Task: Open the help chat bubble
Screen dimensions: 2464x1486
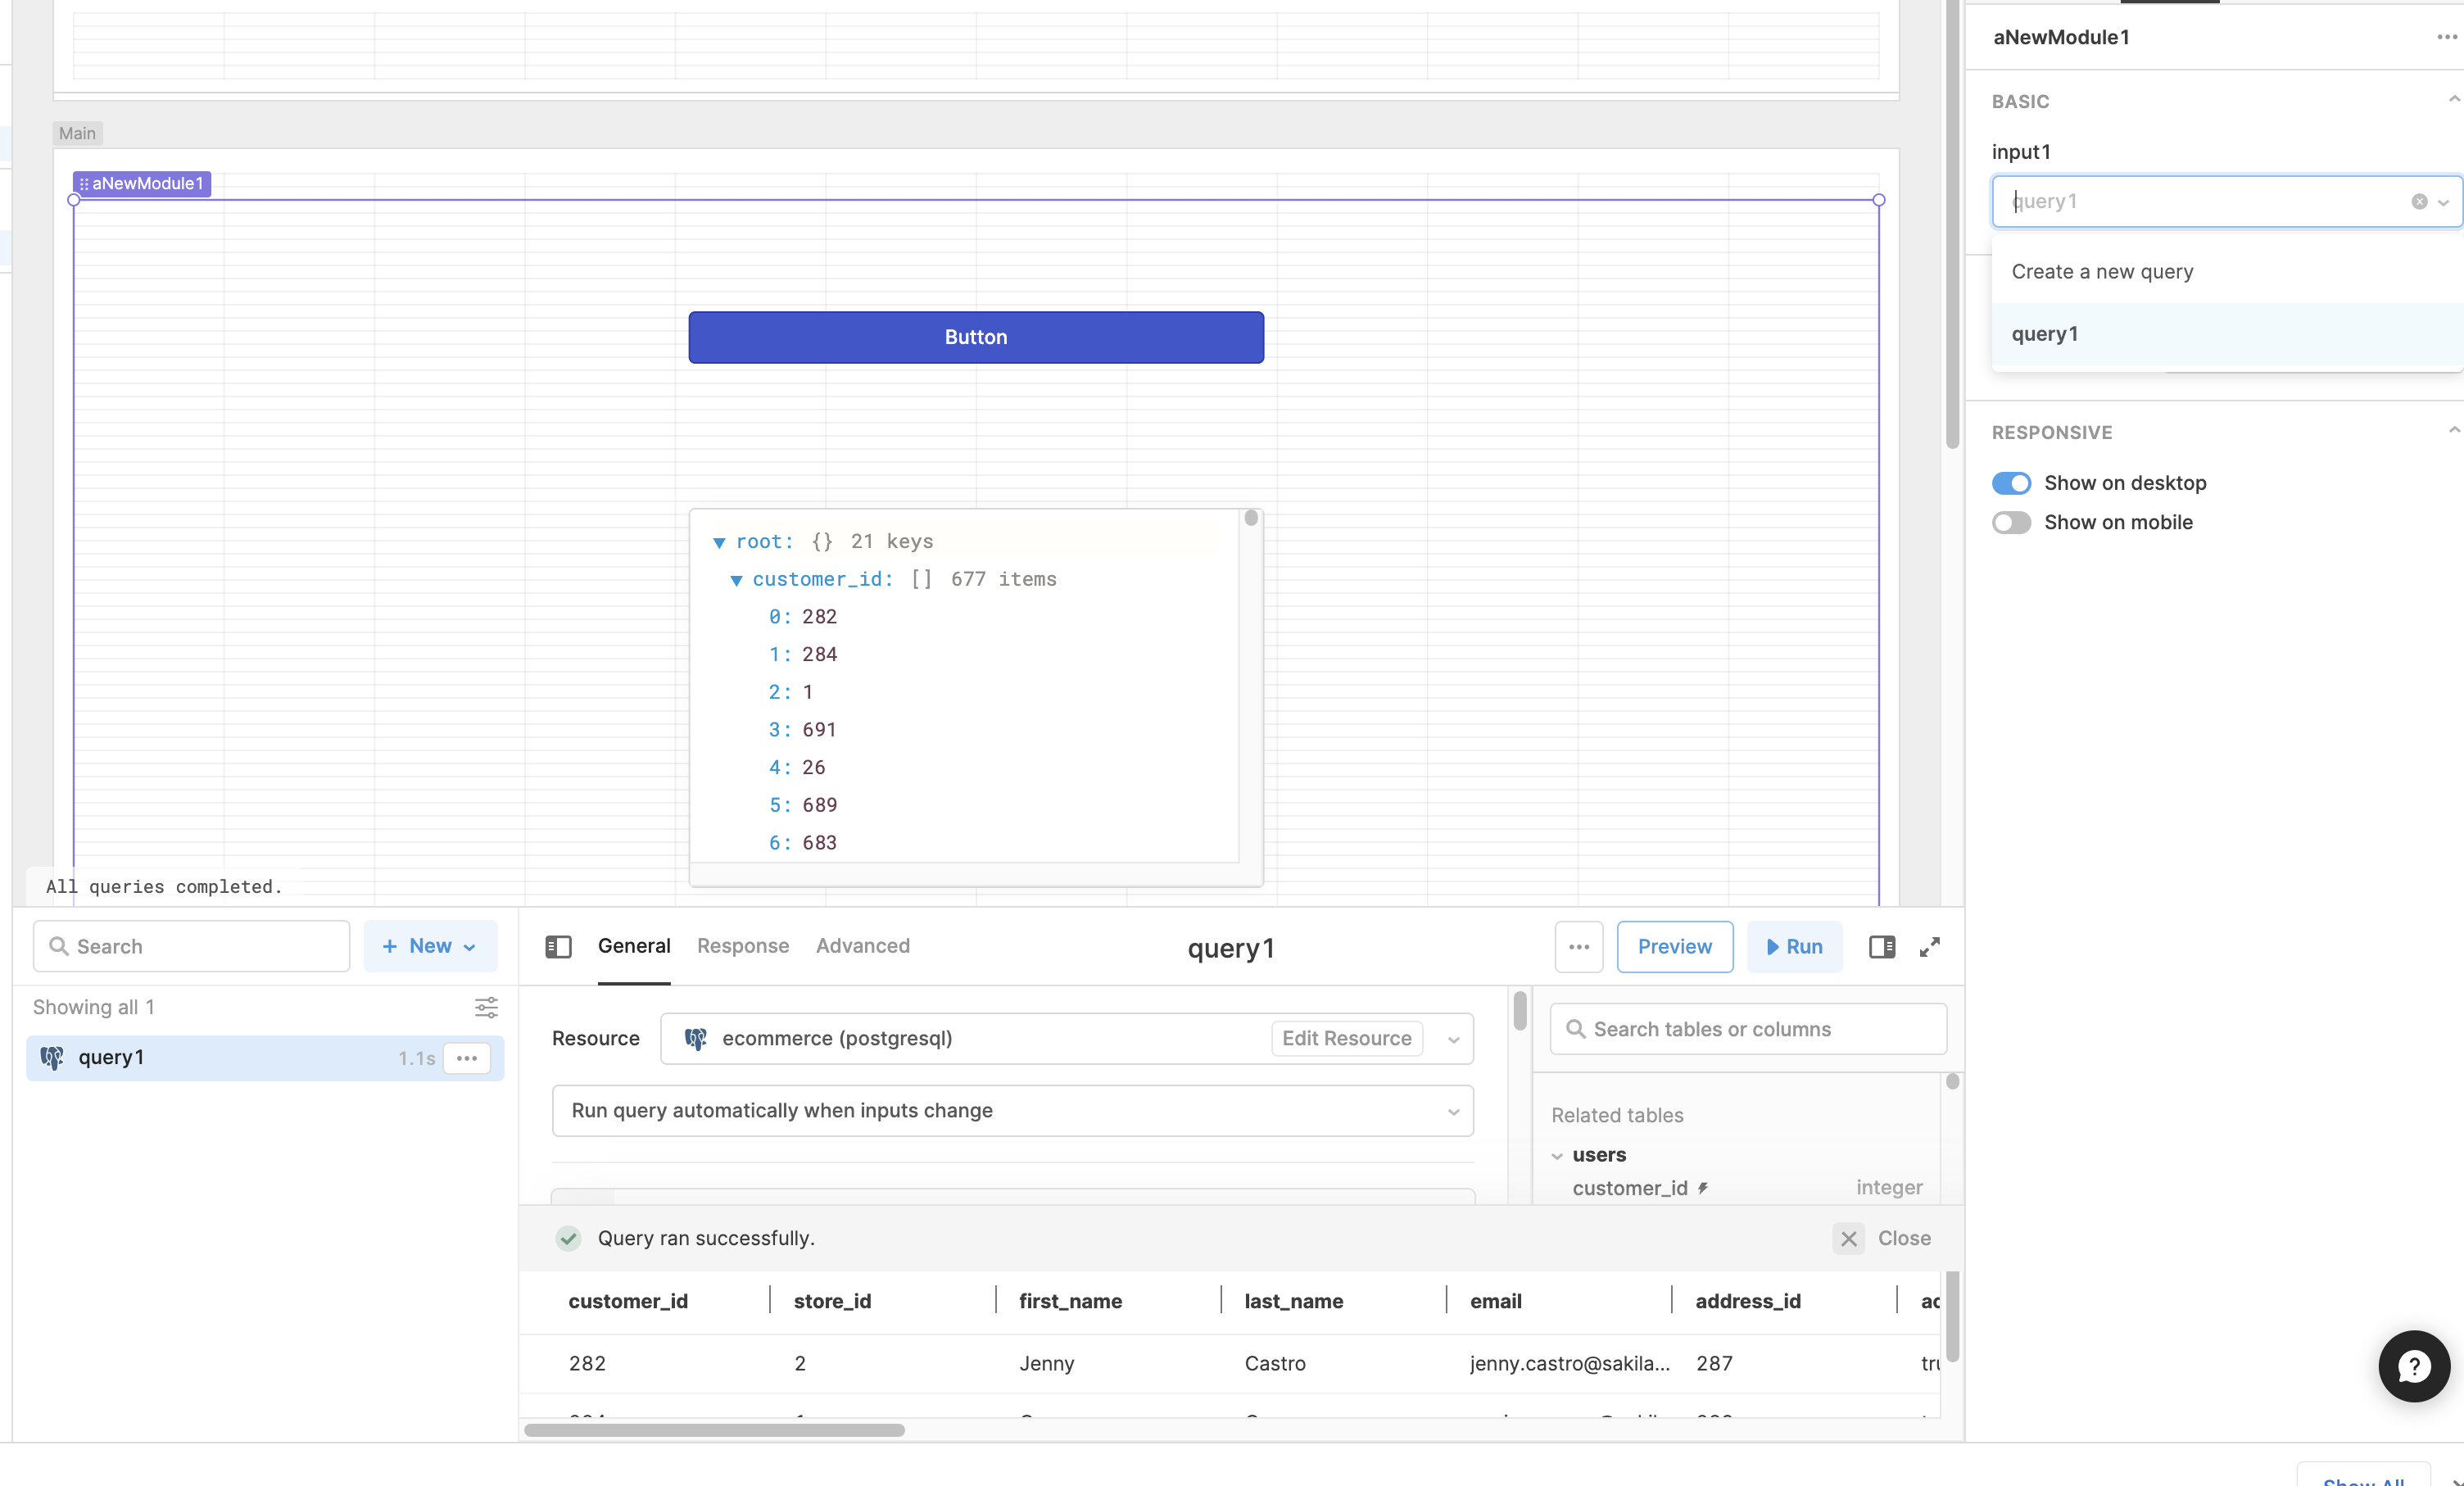Action: click(x=2414, y=1365)
